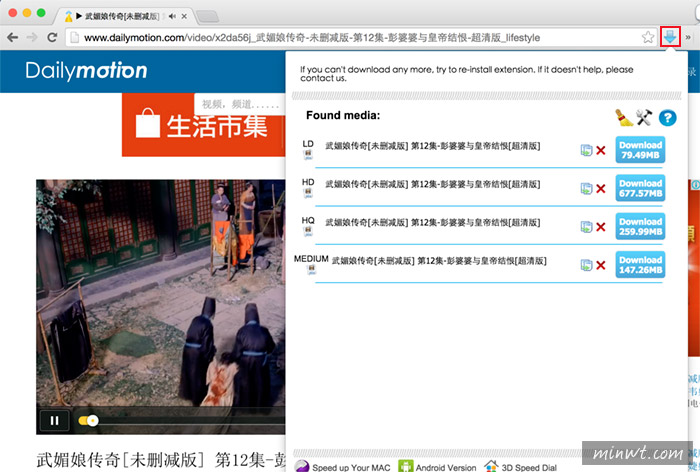
Task: Download the MEDIUM 147.26MB video
Action: (640, 265)
